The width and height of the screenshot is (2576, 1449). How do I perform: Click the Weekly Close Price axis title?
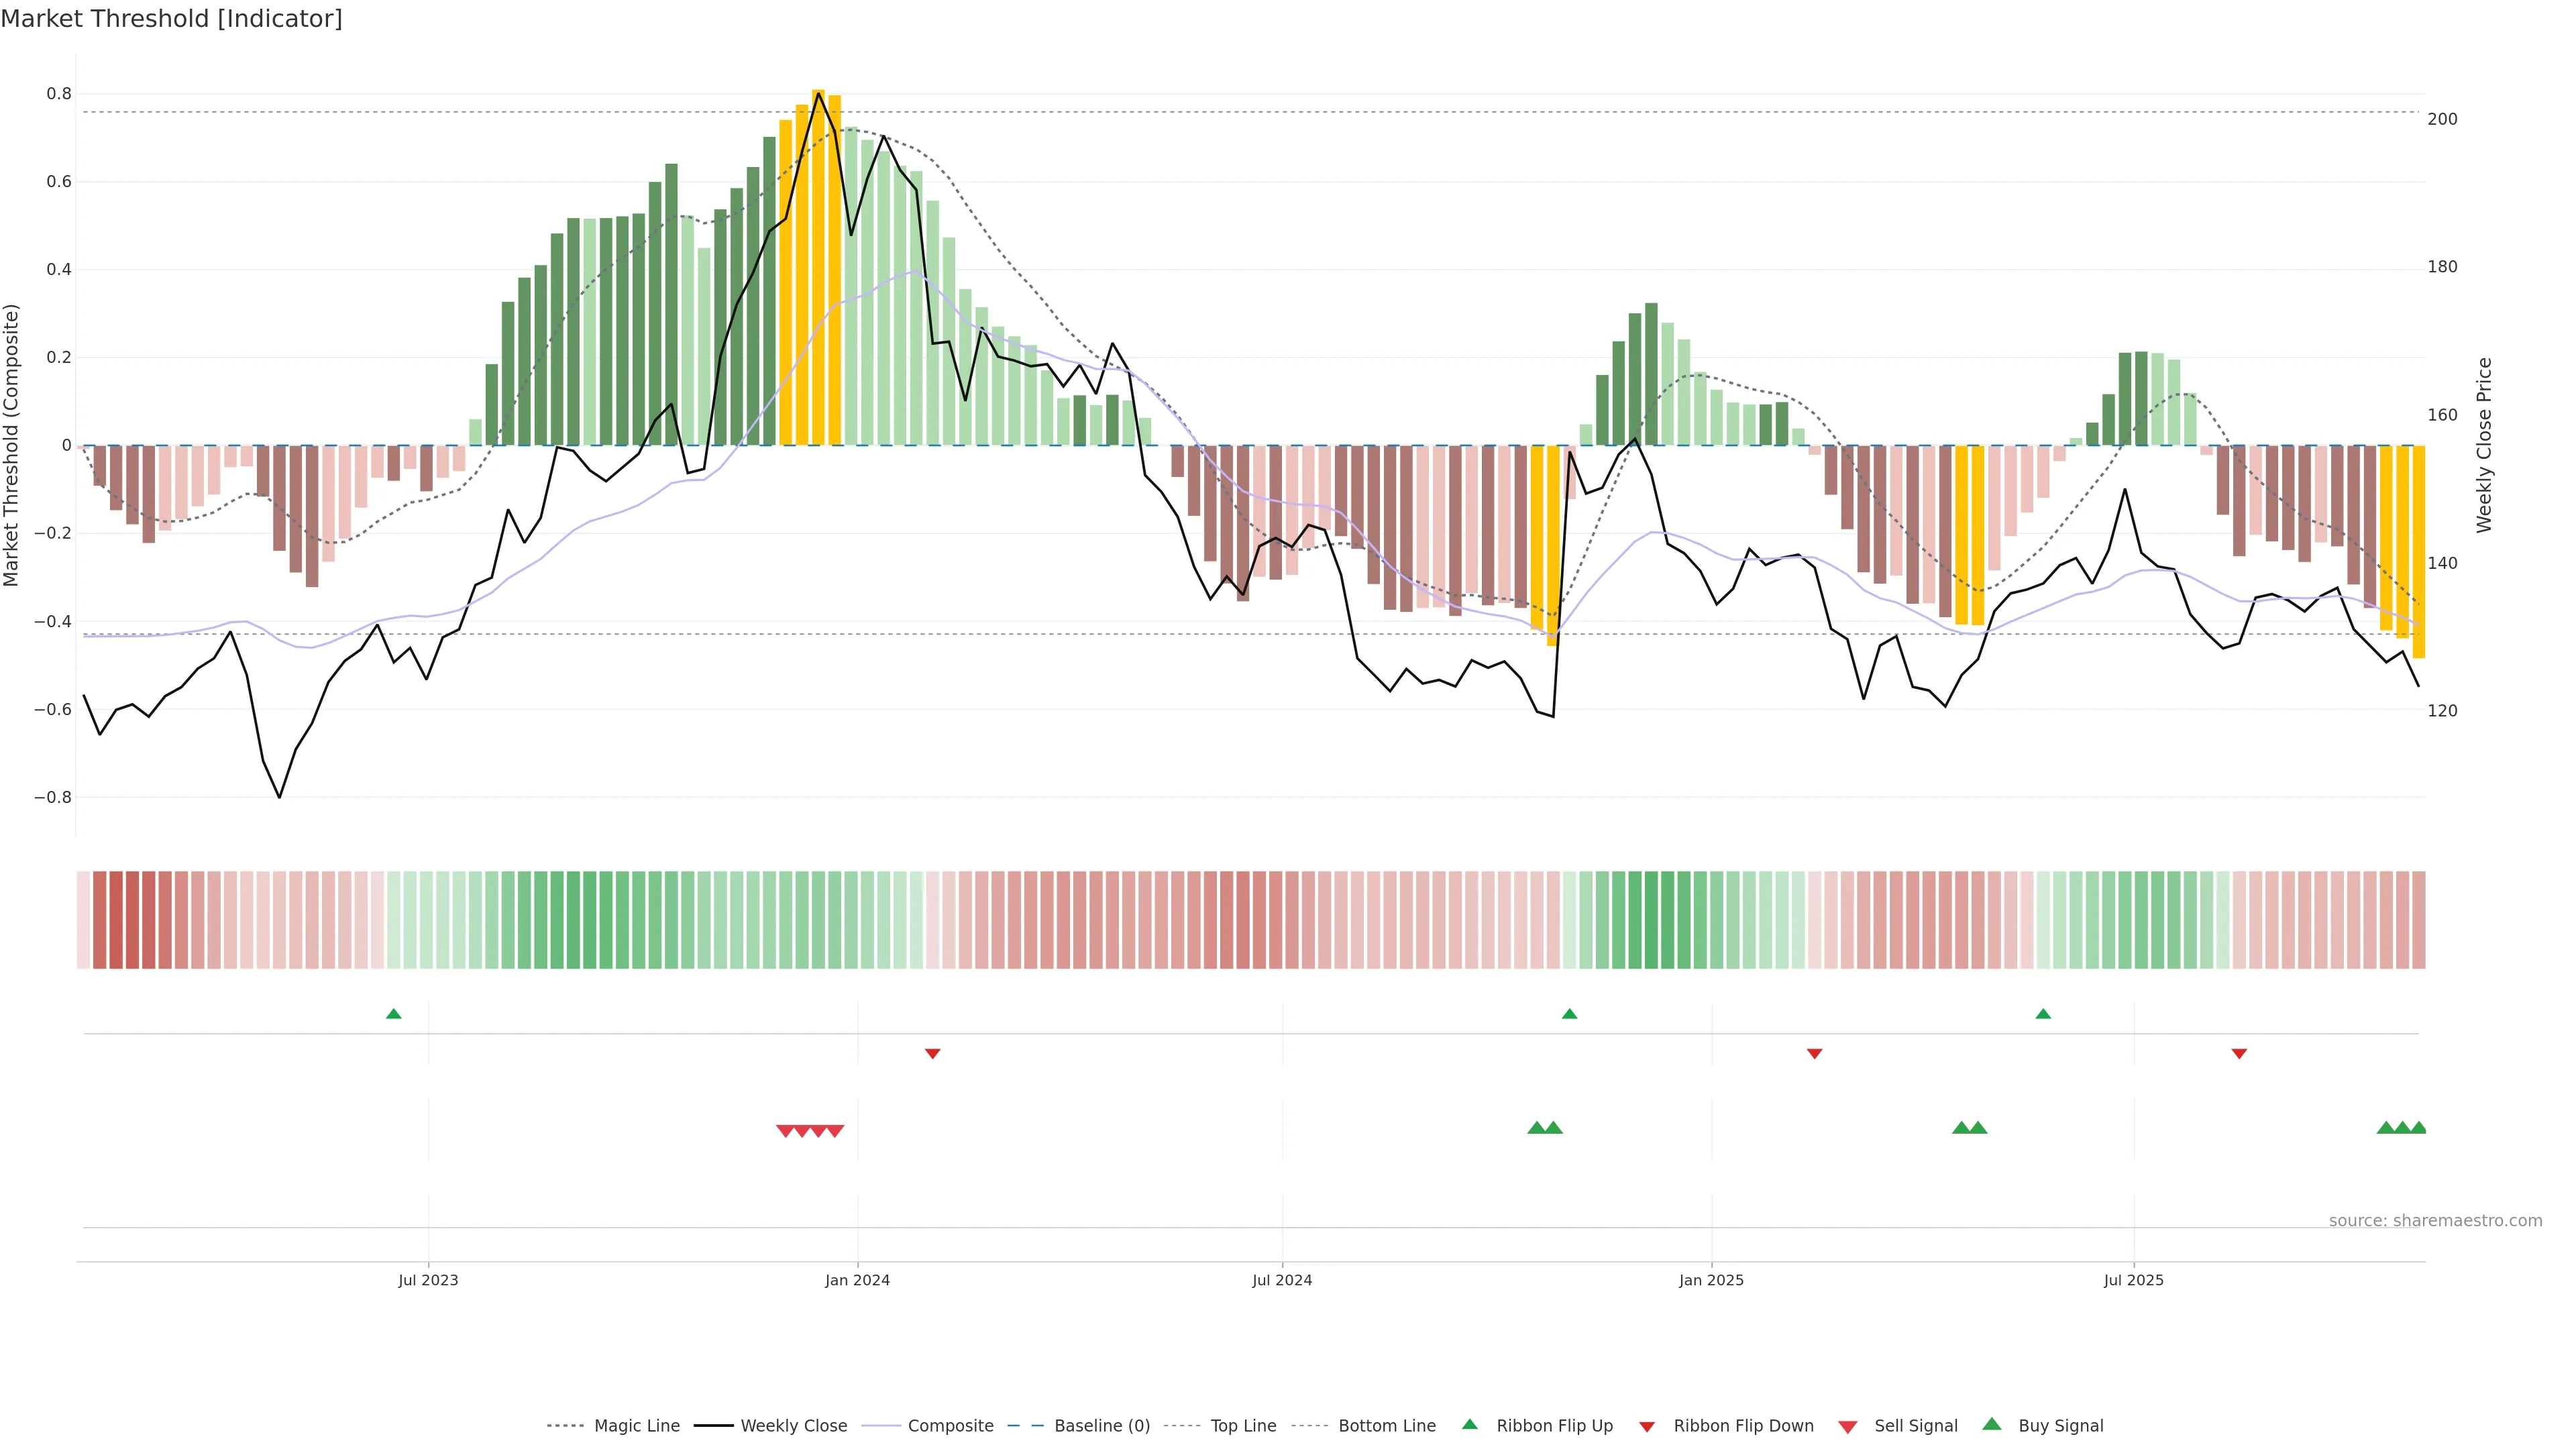(2485, 445)
